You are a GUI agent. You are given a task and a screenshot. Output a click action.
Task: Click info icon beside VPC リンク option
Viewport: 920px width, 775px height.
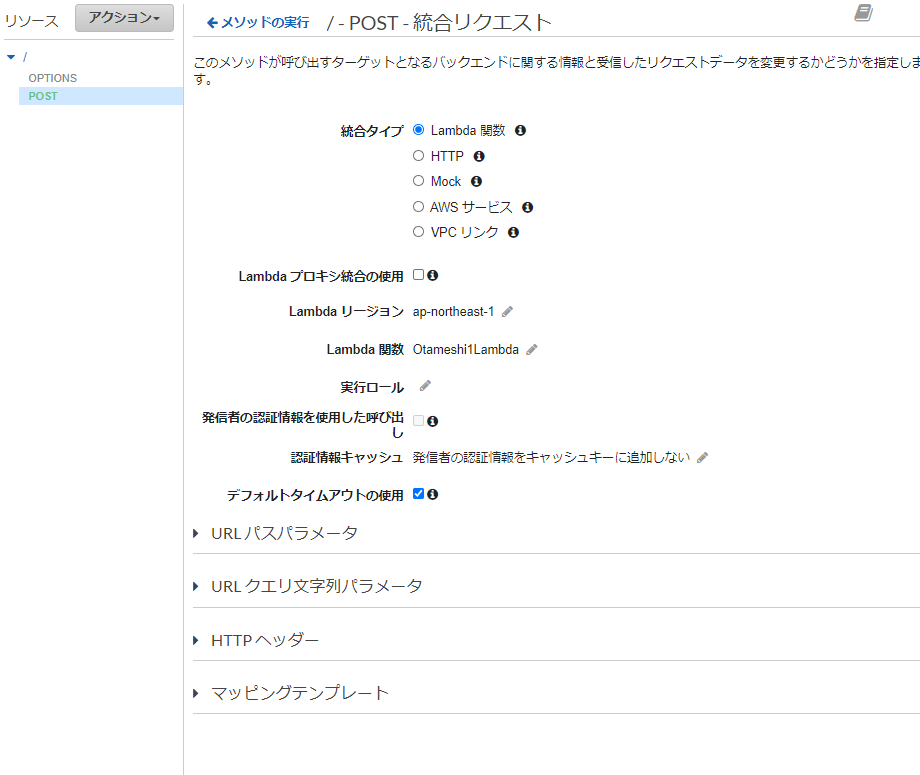(x=513, y=232)
